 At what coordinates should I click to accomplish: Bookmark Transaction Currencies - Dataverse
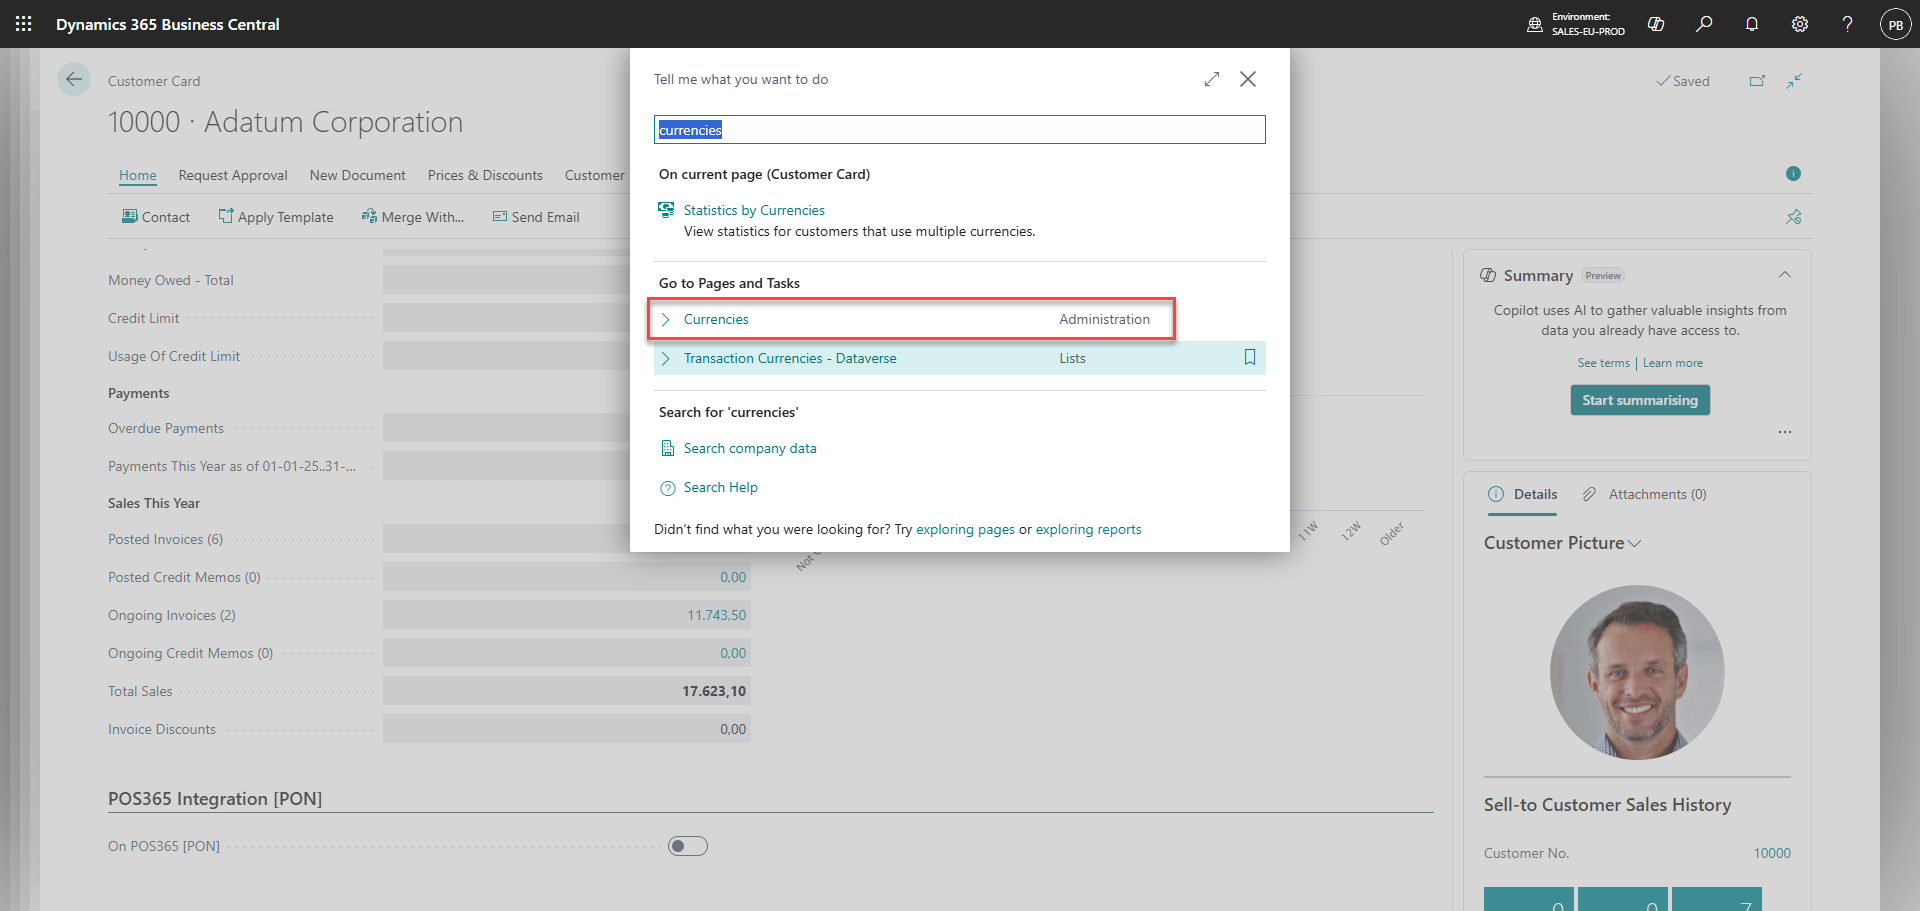(x=1250, y=357)
